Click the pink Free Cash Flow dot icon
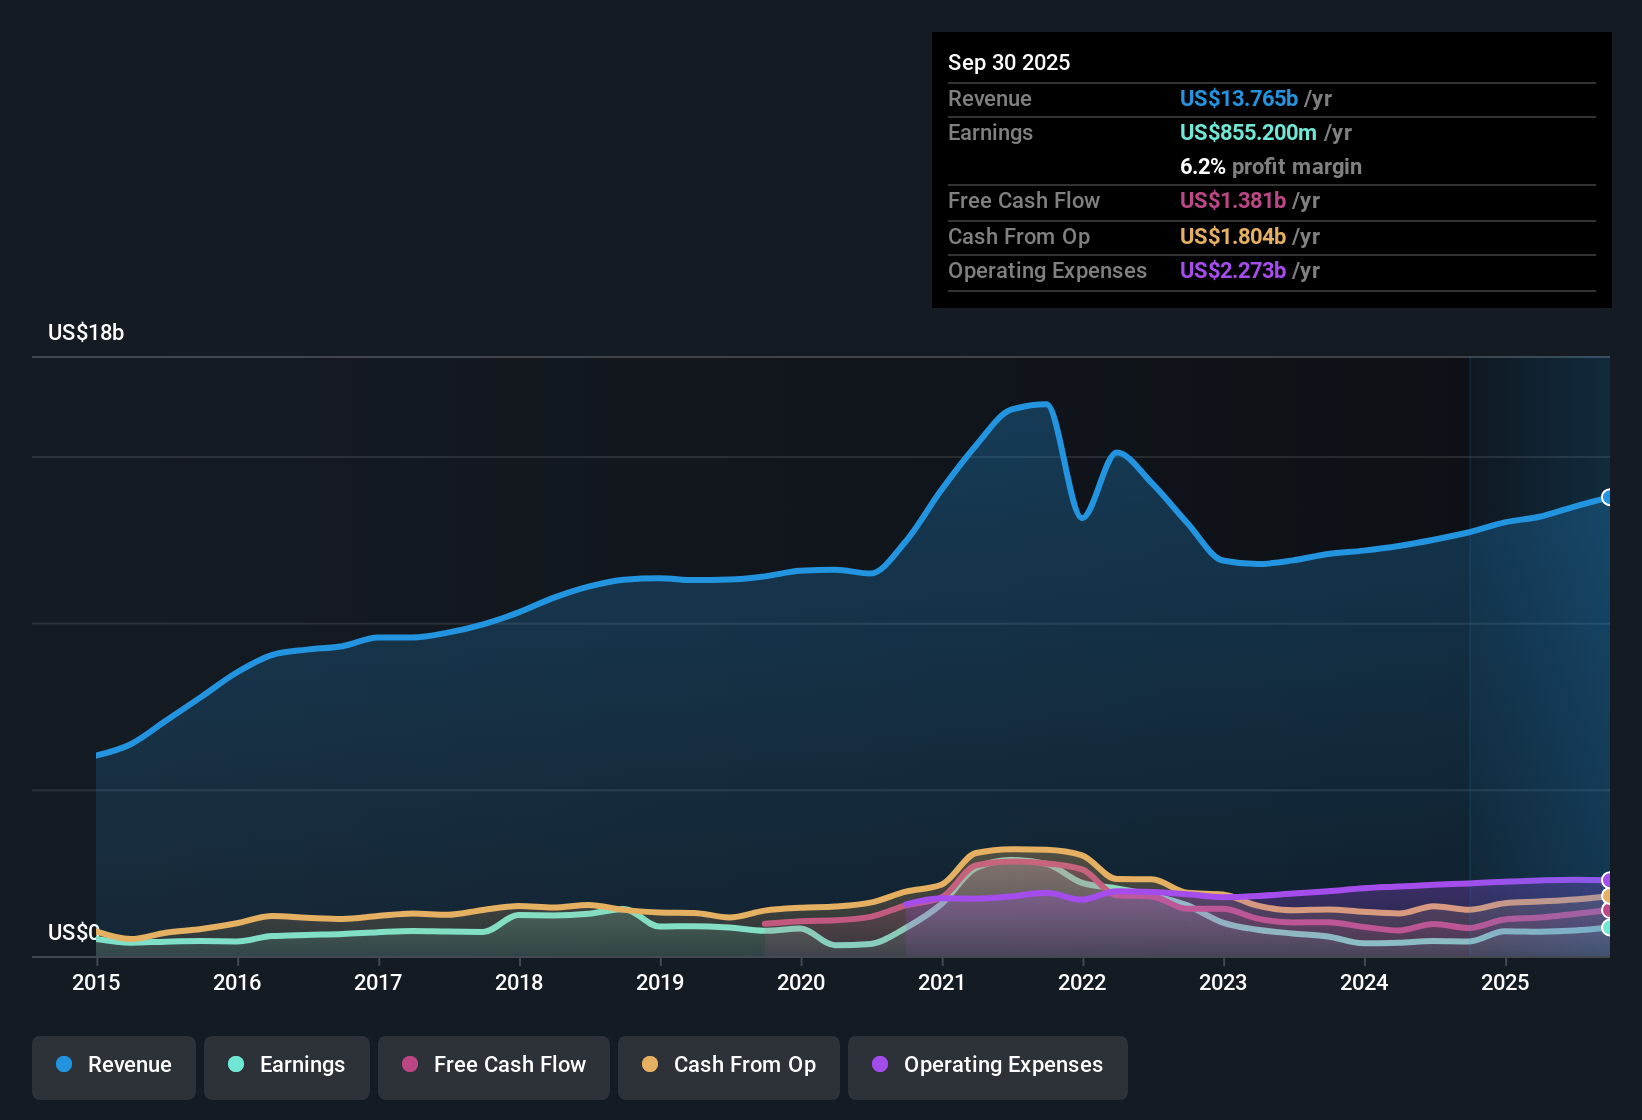The image size is (1642, 1120). (x=408, y=1065)
